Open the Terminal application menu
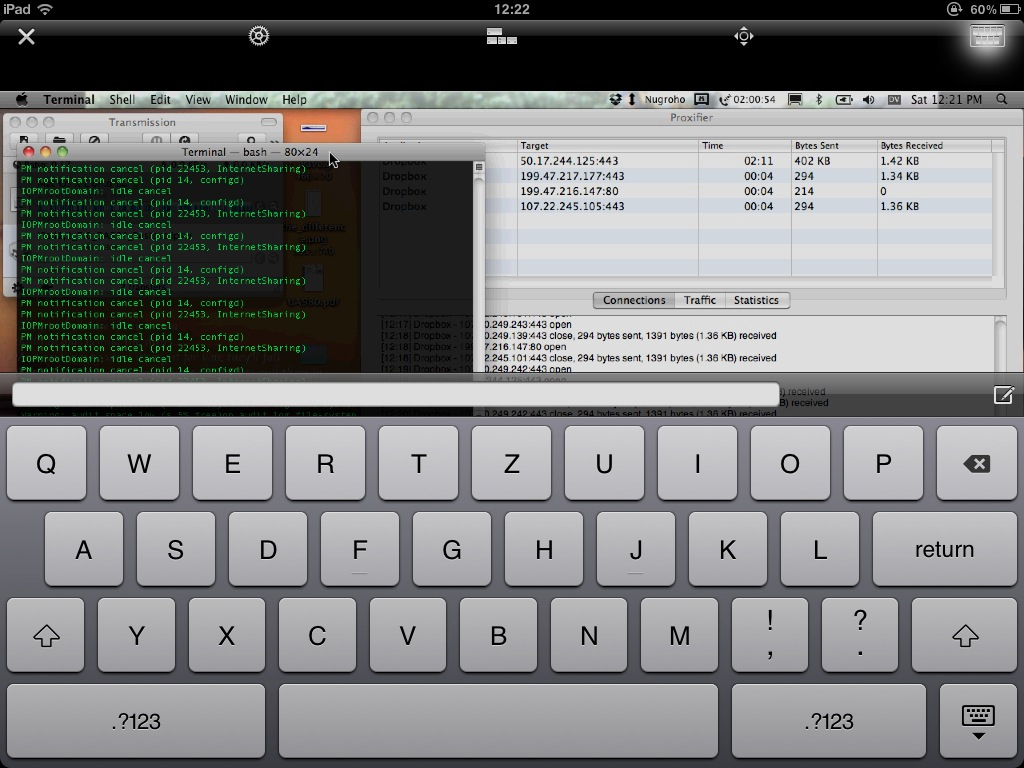This screenshot has height=768, width=1024. coord(69,99)
